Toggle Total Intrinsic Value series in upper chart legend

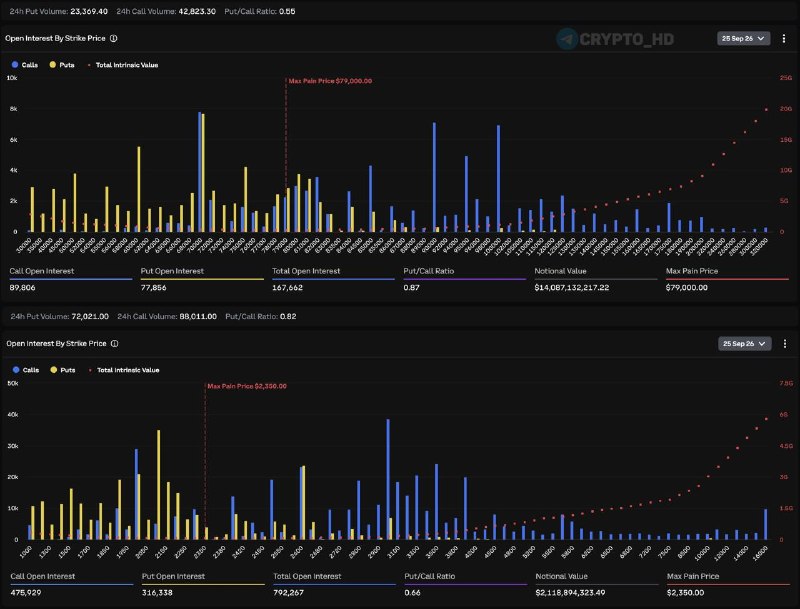(123, 65)
